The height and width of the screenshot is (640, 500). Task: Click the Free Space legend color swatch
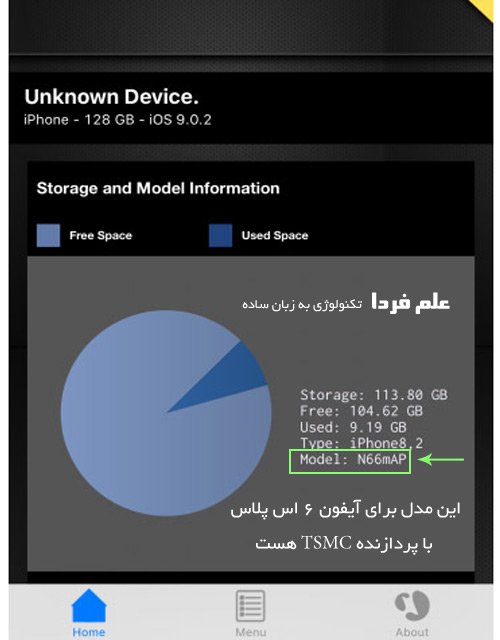(x=48, y=236)
